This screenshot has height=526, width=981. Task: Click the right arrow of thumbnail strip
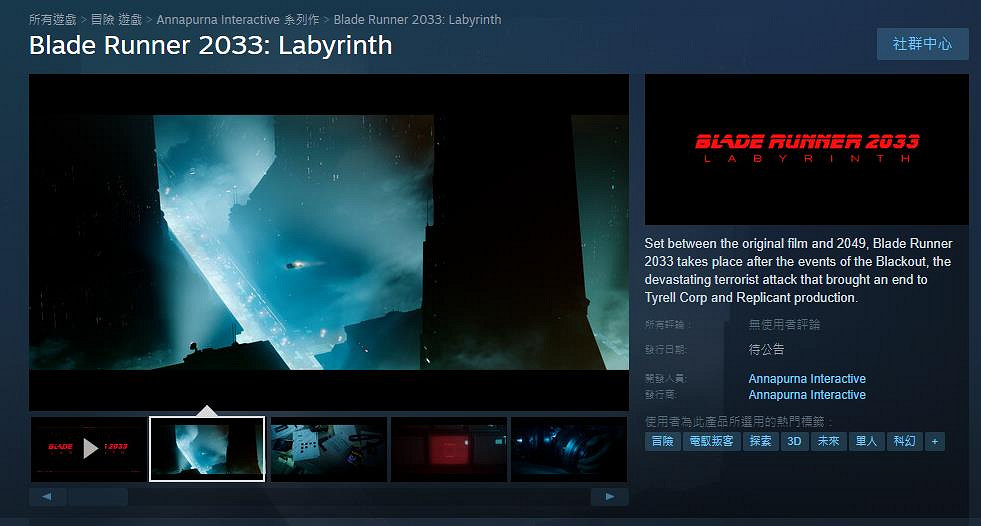[609, 497]
